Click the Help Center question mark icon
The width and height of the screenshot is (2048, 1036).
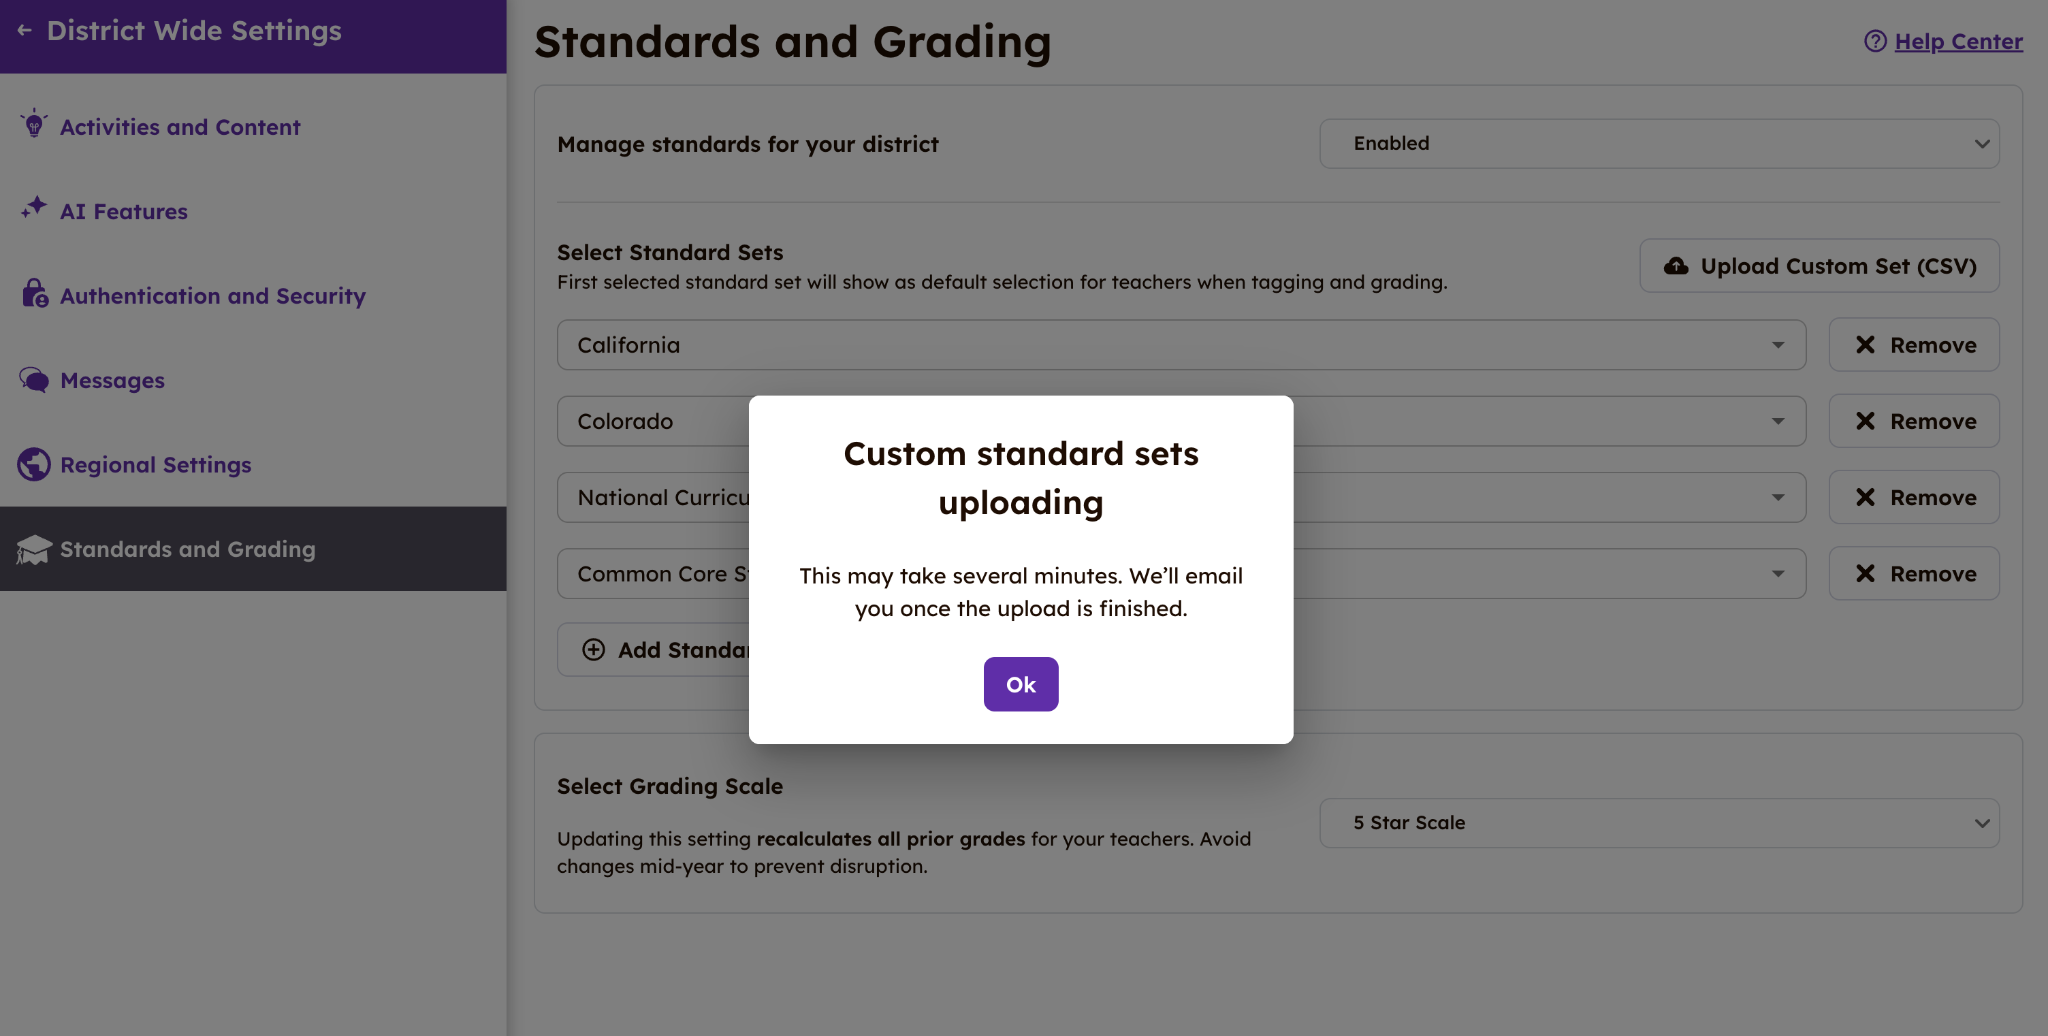pyautogui.click(x=1875, y=41)
